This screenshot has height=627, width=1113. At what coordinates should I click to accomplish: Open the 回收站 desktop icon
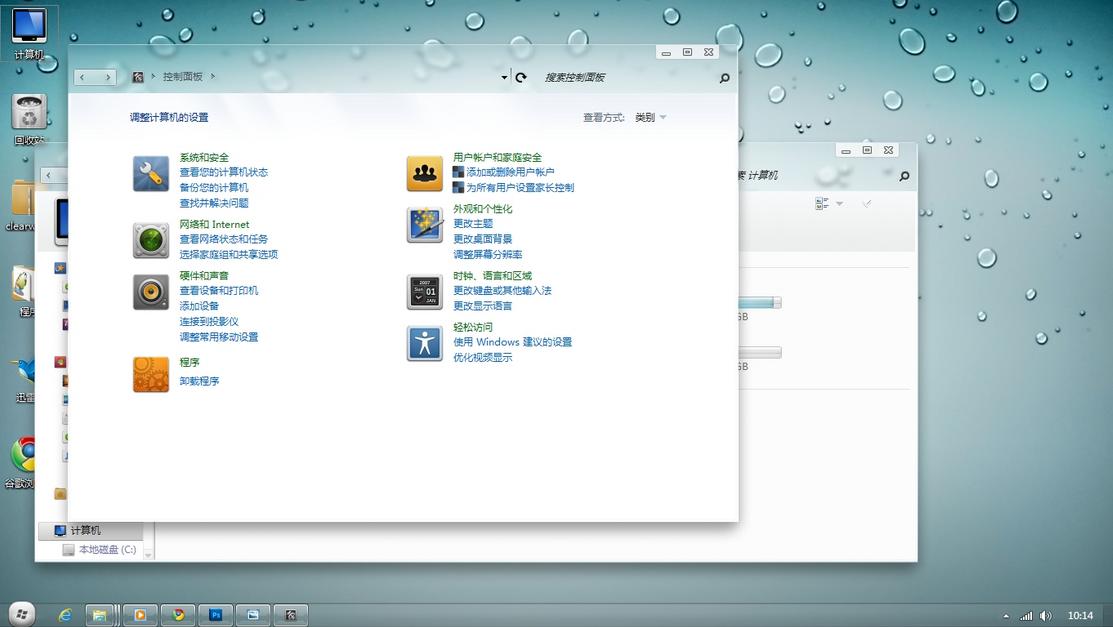[x=28, y=110]
